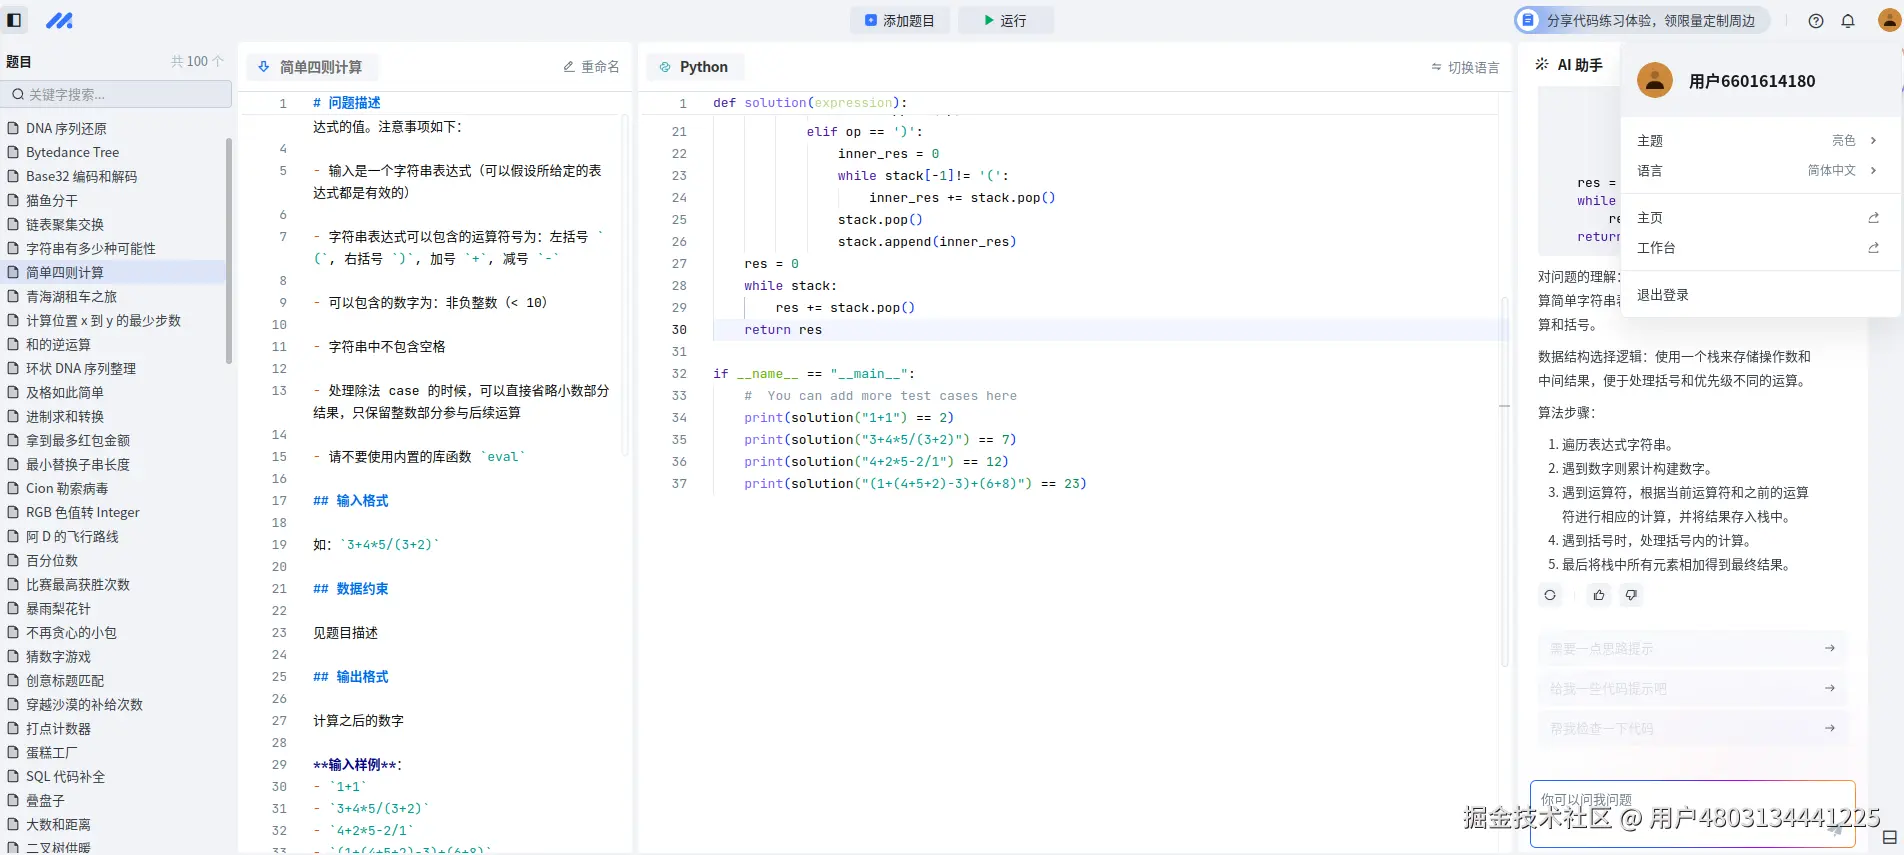Screen dimensions: 1904x855
Task: Click the arrow on first AI suggestion
Action: point(1830,648)
